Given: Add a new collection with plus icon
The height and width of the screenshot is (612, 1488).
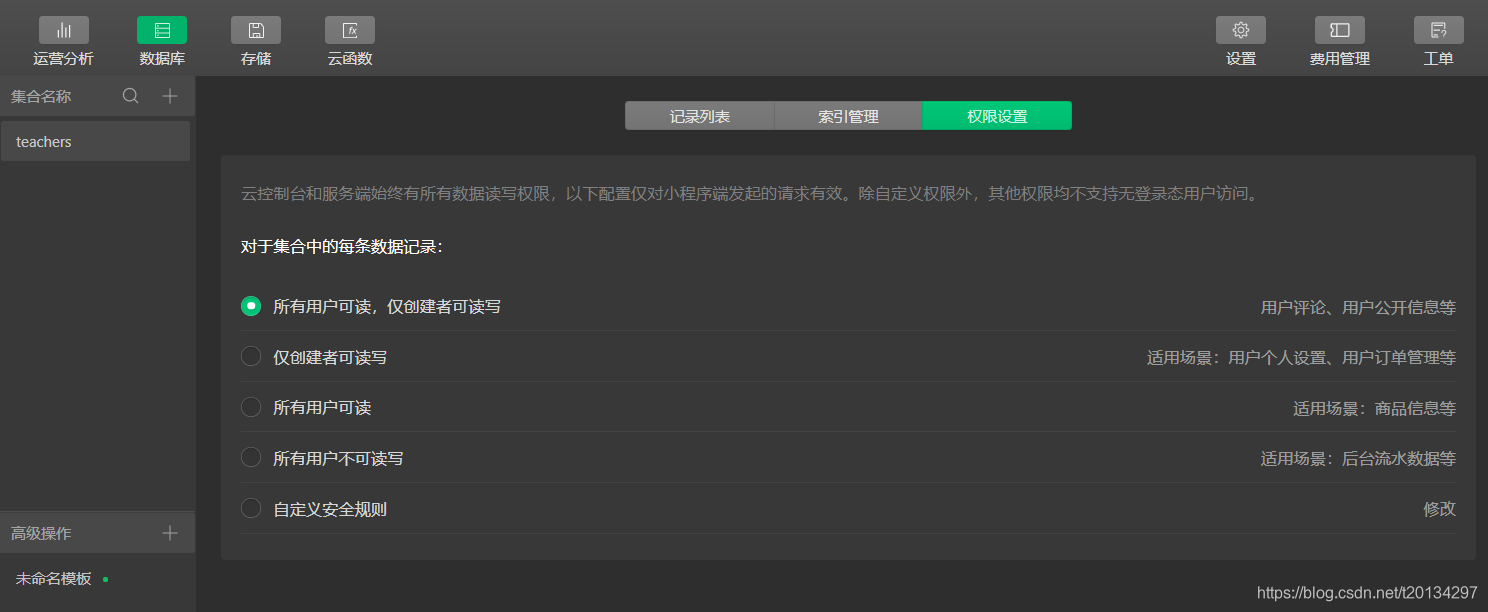Looking at the screenshot, I should click(x=170, y=95).
